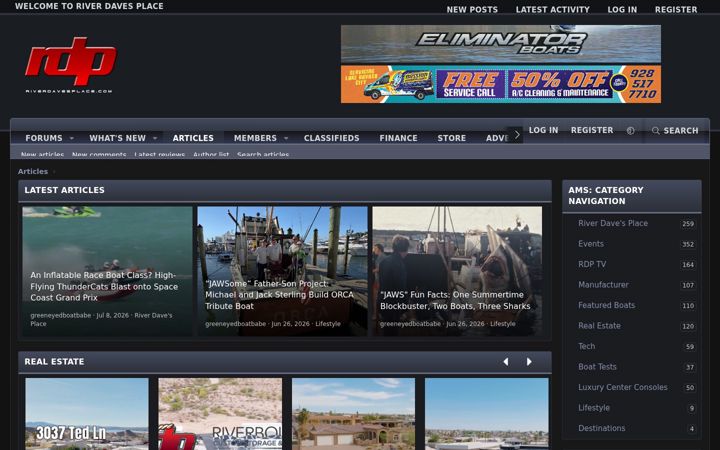720x450 pixels.
Task: Select the Lifestyle category in sidebar
Action: click(594, 408)
